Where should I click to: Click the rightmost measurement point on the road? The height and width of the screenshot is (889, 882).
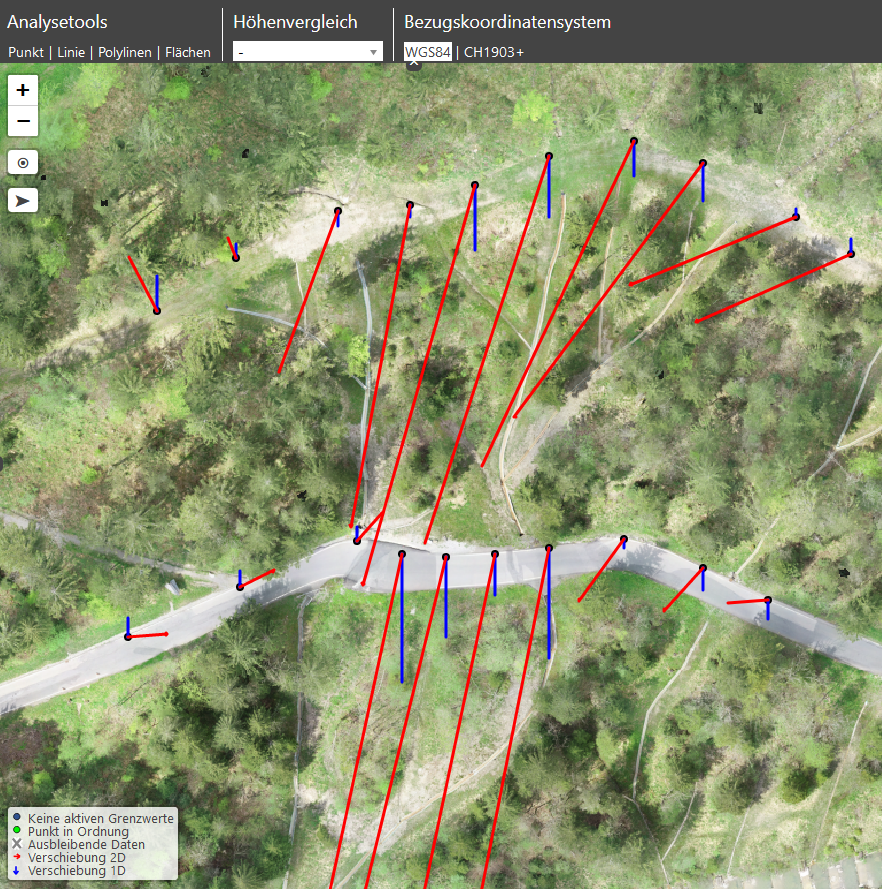coord(768,600)
